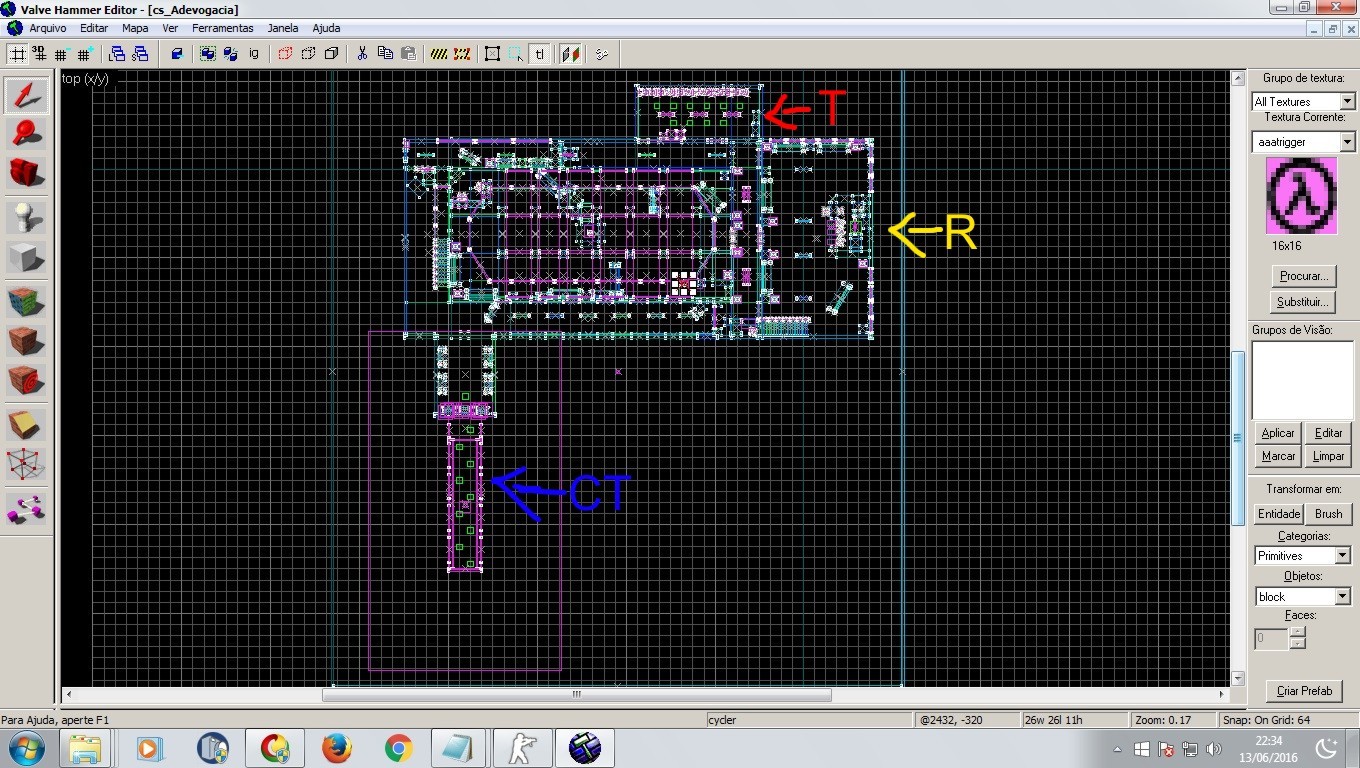Image resolution: width=1360 pixels, height=768 pixels.
Task: Click the Procurar texture button
Action: click(x=1304, y=276)
